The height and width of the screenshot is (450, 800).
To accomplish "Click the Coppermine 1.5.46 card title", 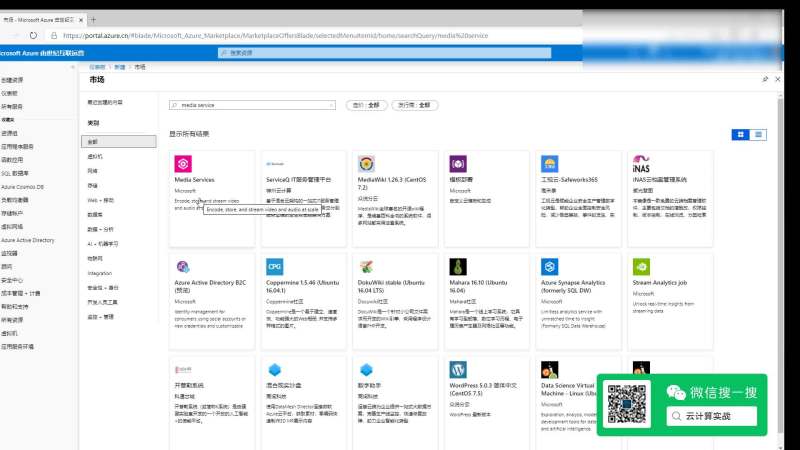I will (303, 286).
